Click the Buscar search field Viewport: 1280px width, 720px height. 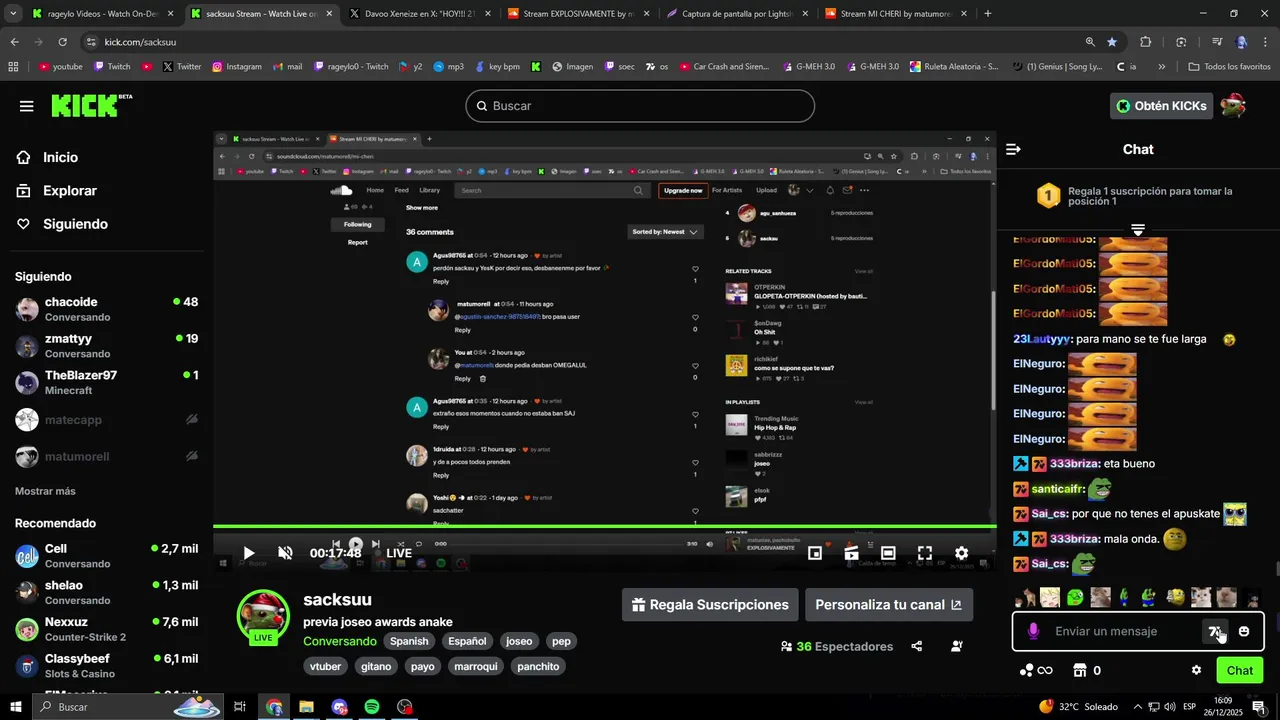[x=640, y=106]
